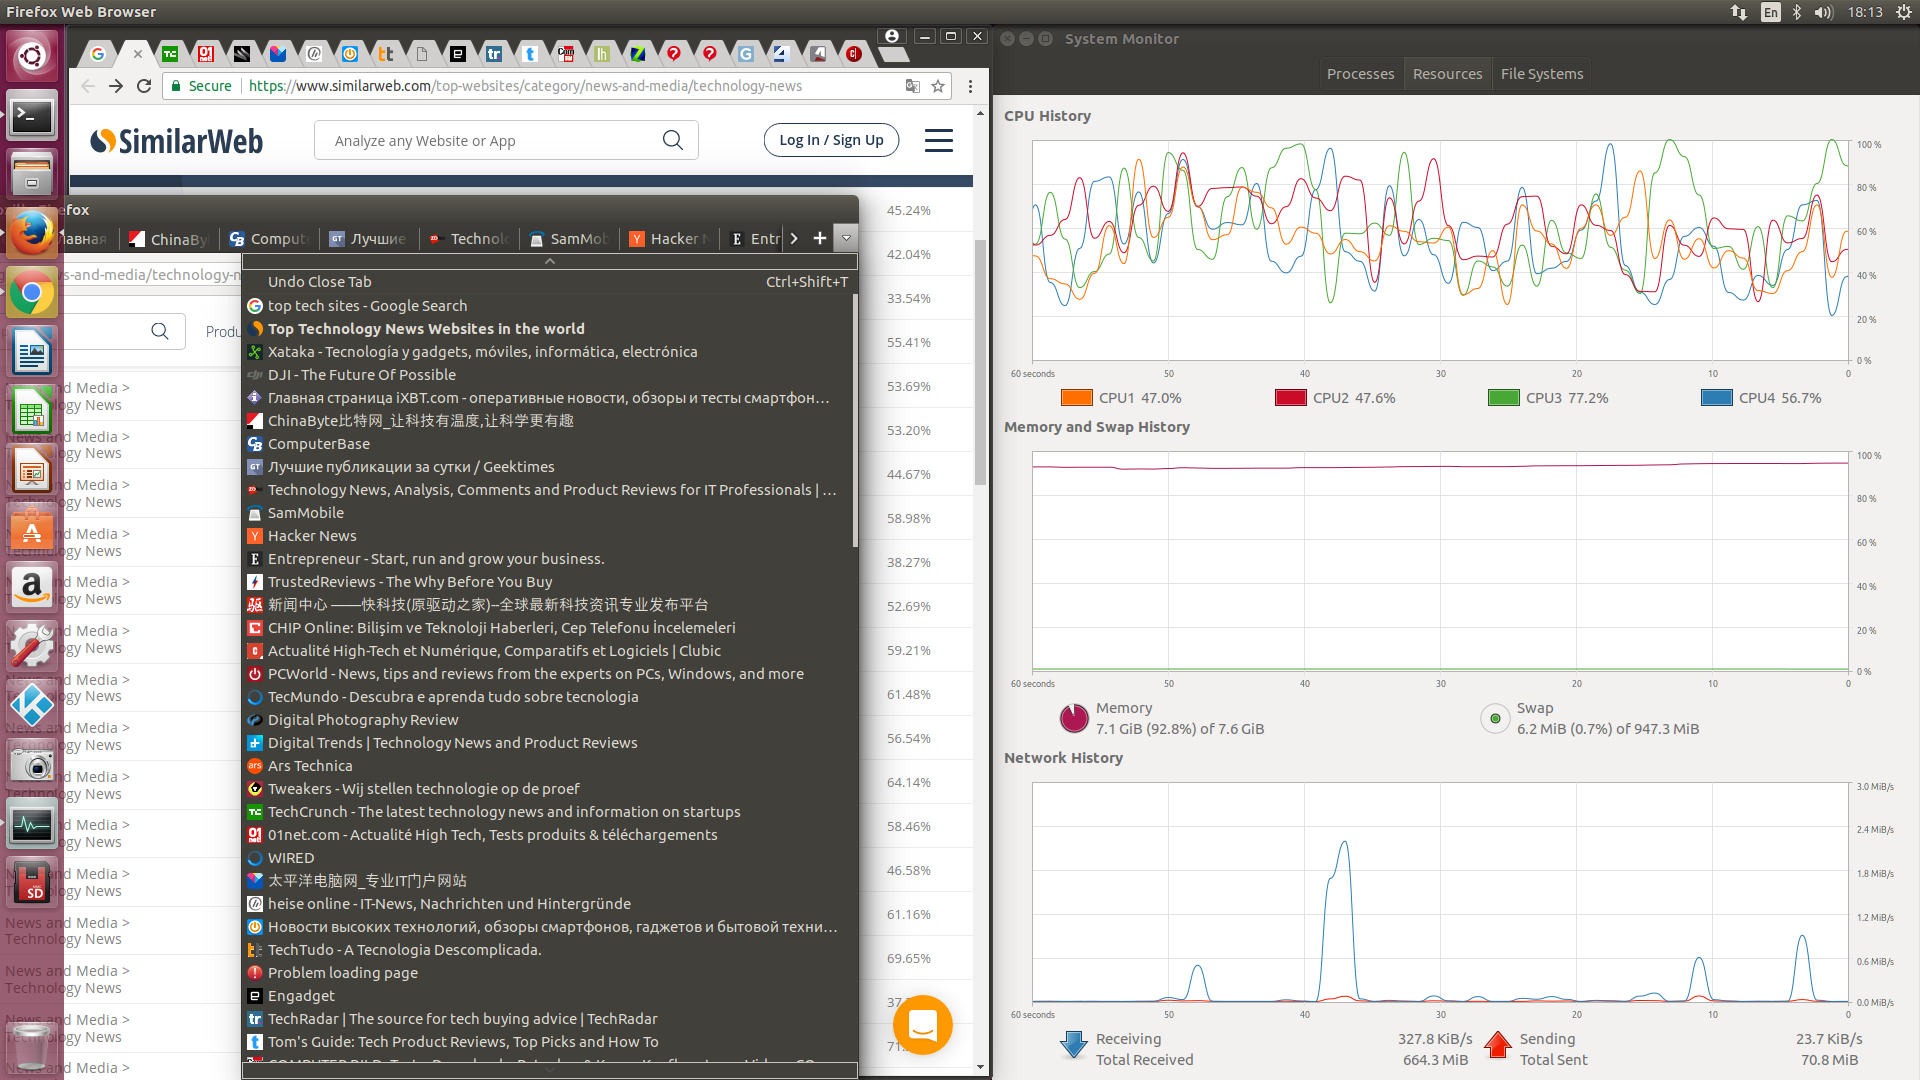Select TechRadar entry in tab list
The width and height of the screenshot is (1920, 1080).
pyautogui.click(x=550, y=1019)
